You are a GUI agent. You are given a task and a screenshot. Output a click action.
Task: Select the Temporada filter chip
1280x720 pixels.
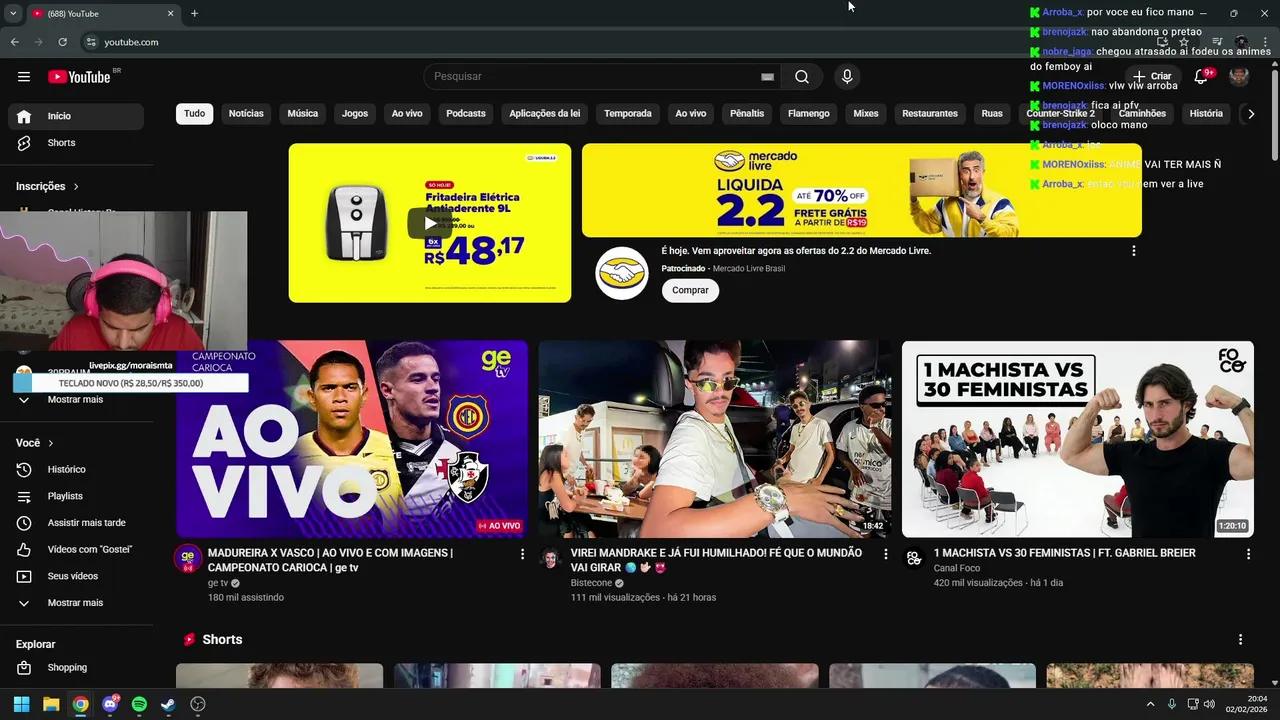(628, 114)
